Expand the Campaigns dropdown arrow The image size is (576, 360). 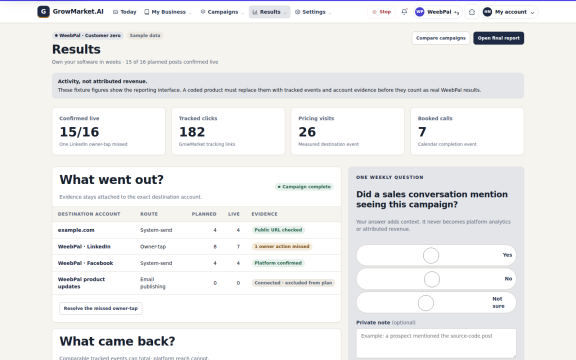[x=242, y=12]
